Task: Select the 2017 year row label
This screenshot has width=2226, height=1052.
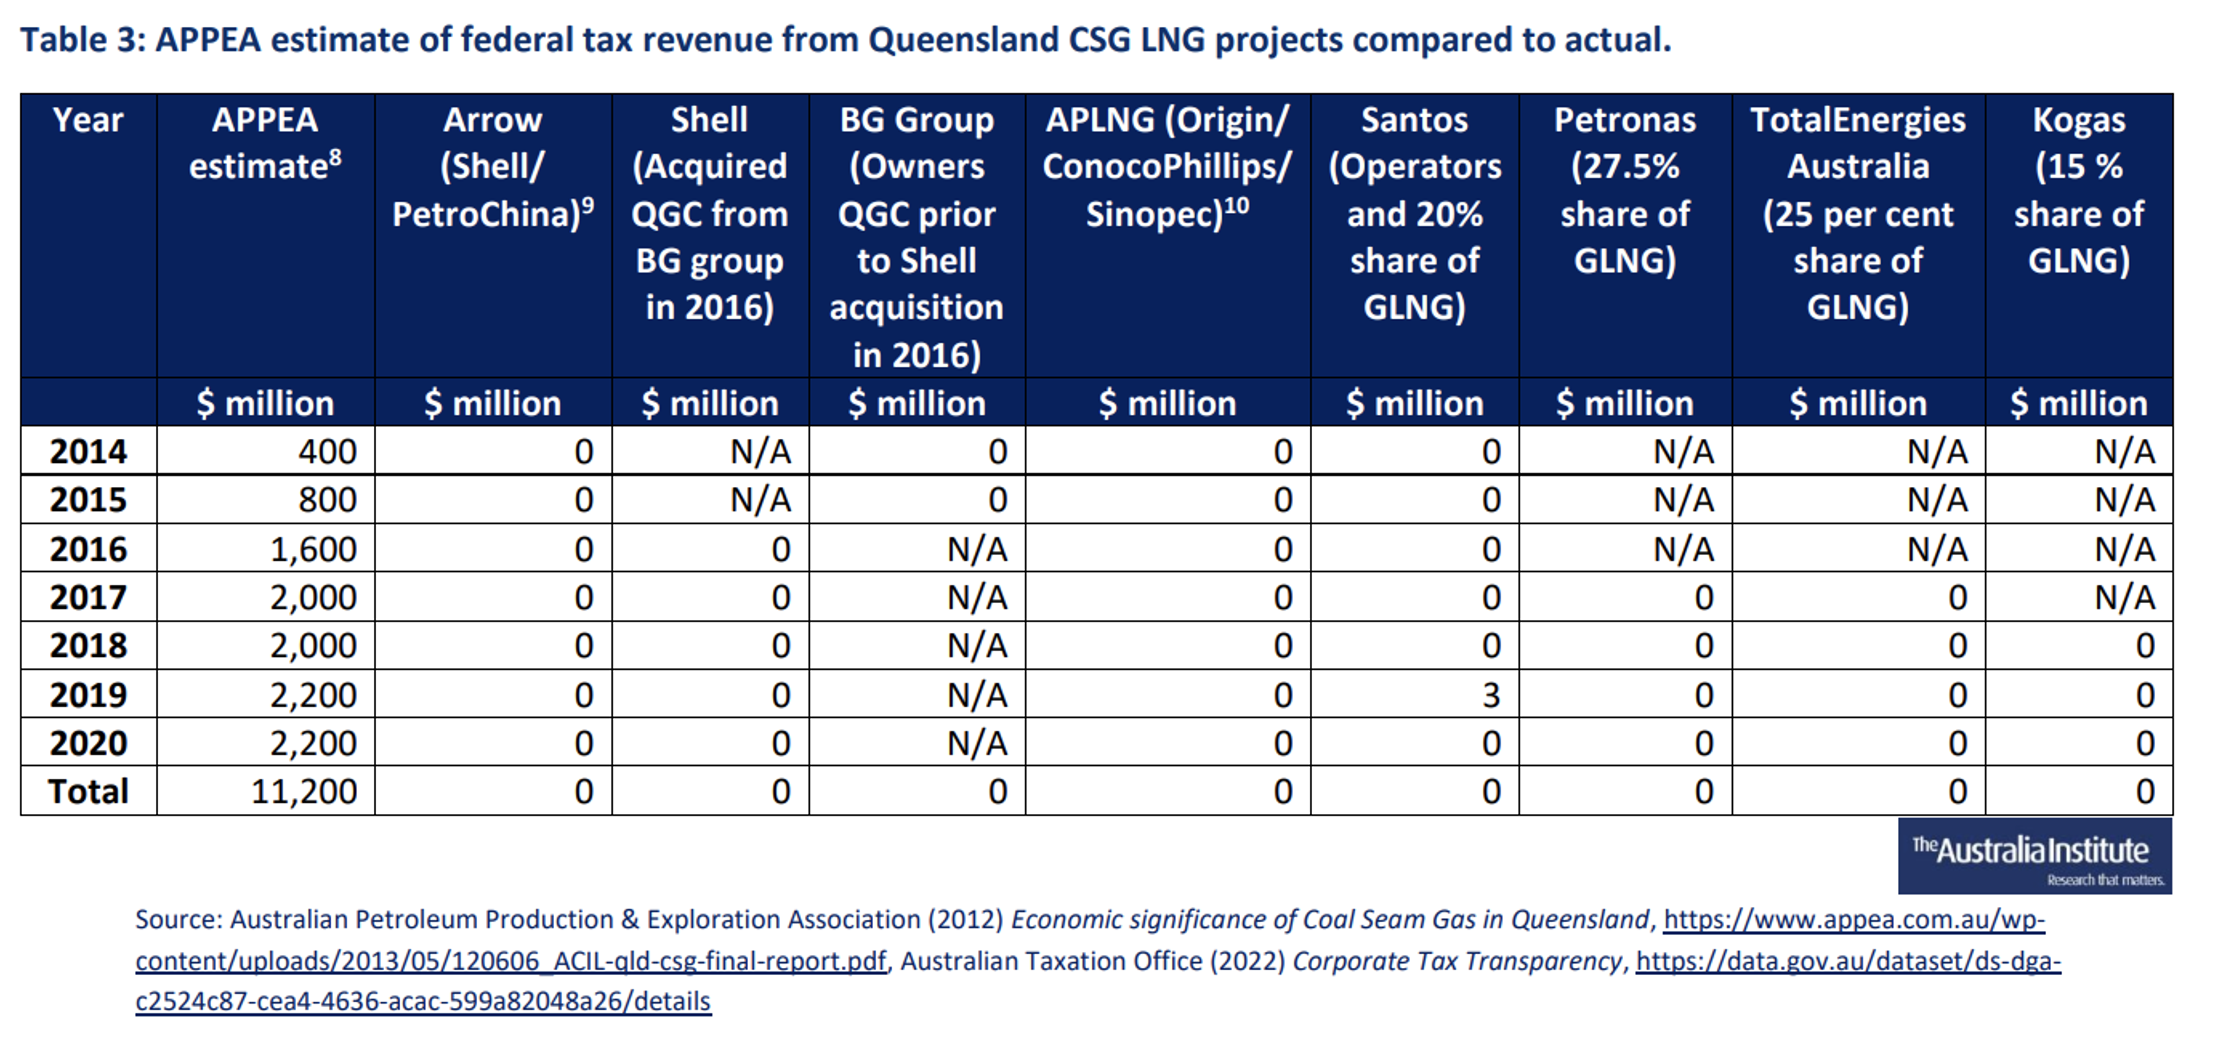Action: pos(88,597)
